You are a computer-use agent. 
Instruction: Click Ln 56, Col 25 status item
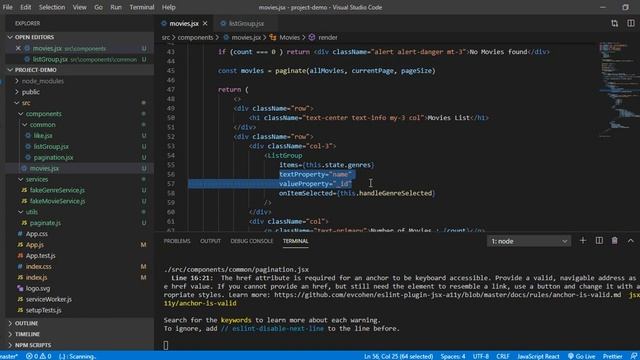(x=398, y=356)
